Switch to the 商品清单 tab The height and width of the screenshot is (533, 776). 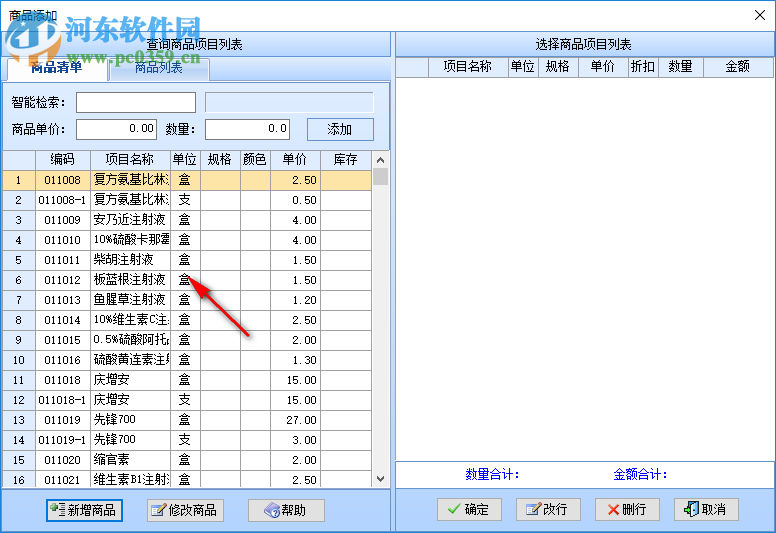click(x=56, y=67)
